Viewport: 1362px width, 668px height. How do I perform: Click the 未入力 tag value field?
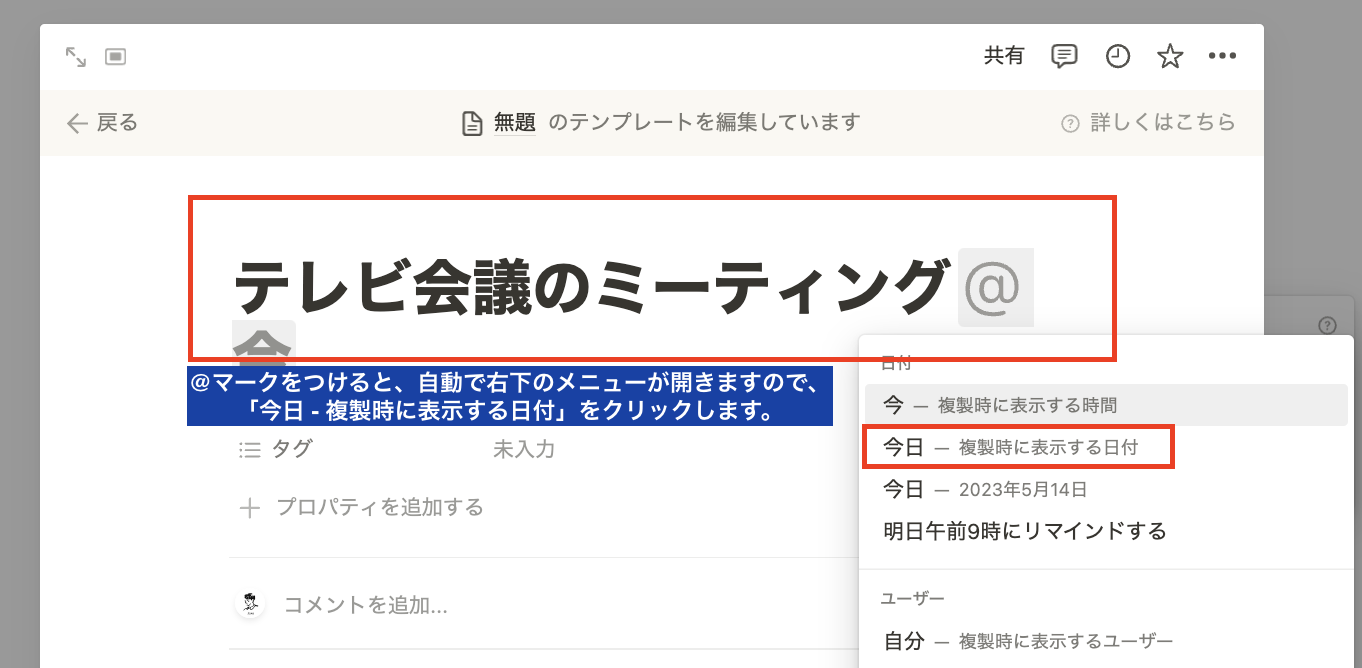coord(523,450)
